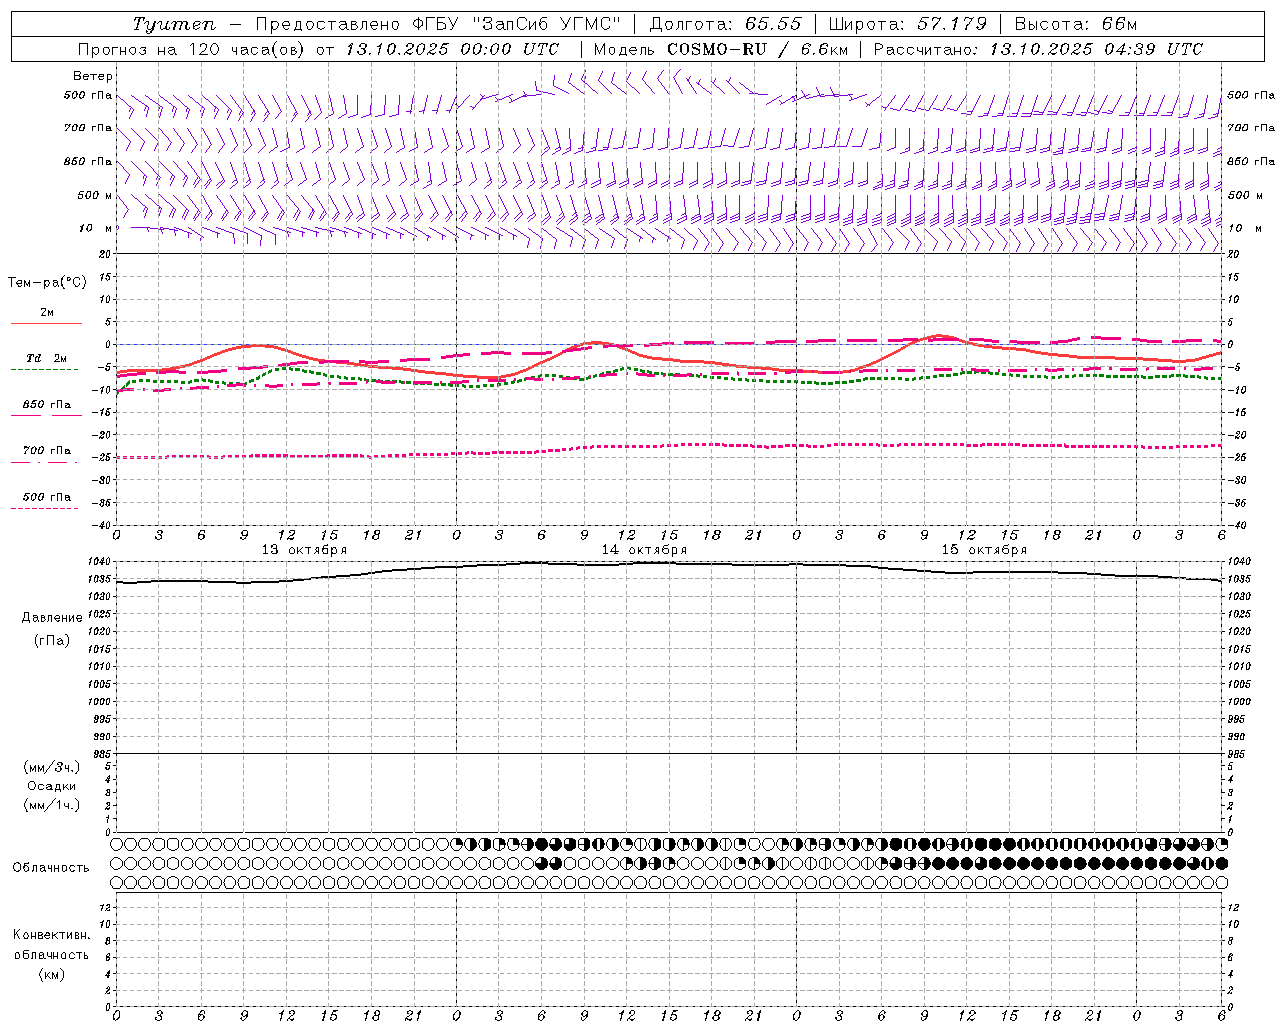Click the pink dashed swatch under the 500 гПа legend
1280x1024 pixels.
44,509
